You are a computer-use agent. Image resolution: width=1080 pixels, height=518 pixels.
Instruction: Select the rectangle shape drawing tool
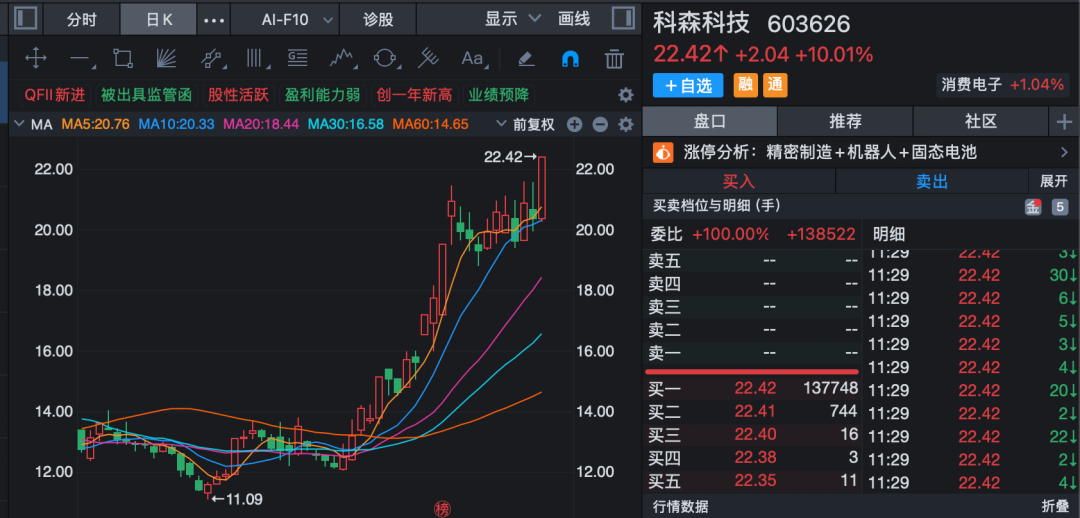(123, 58)
